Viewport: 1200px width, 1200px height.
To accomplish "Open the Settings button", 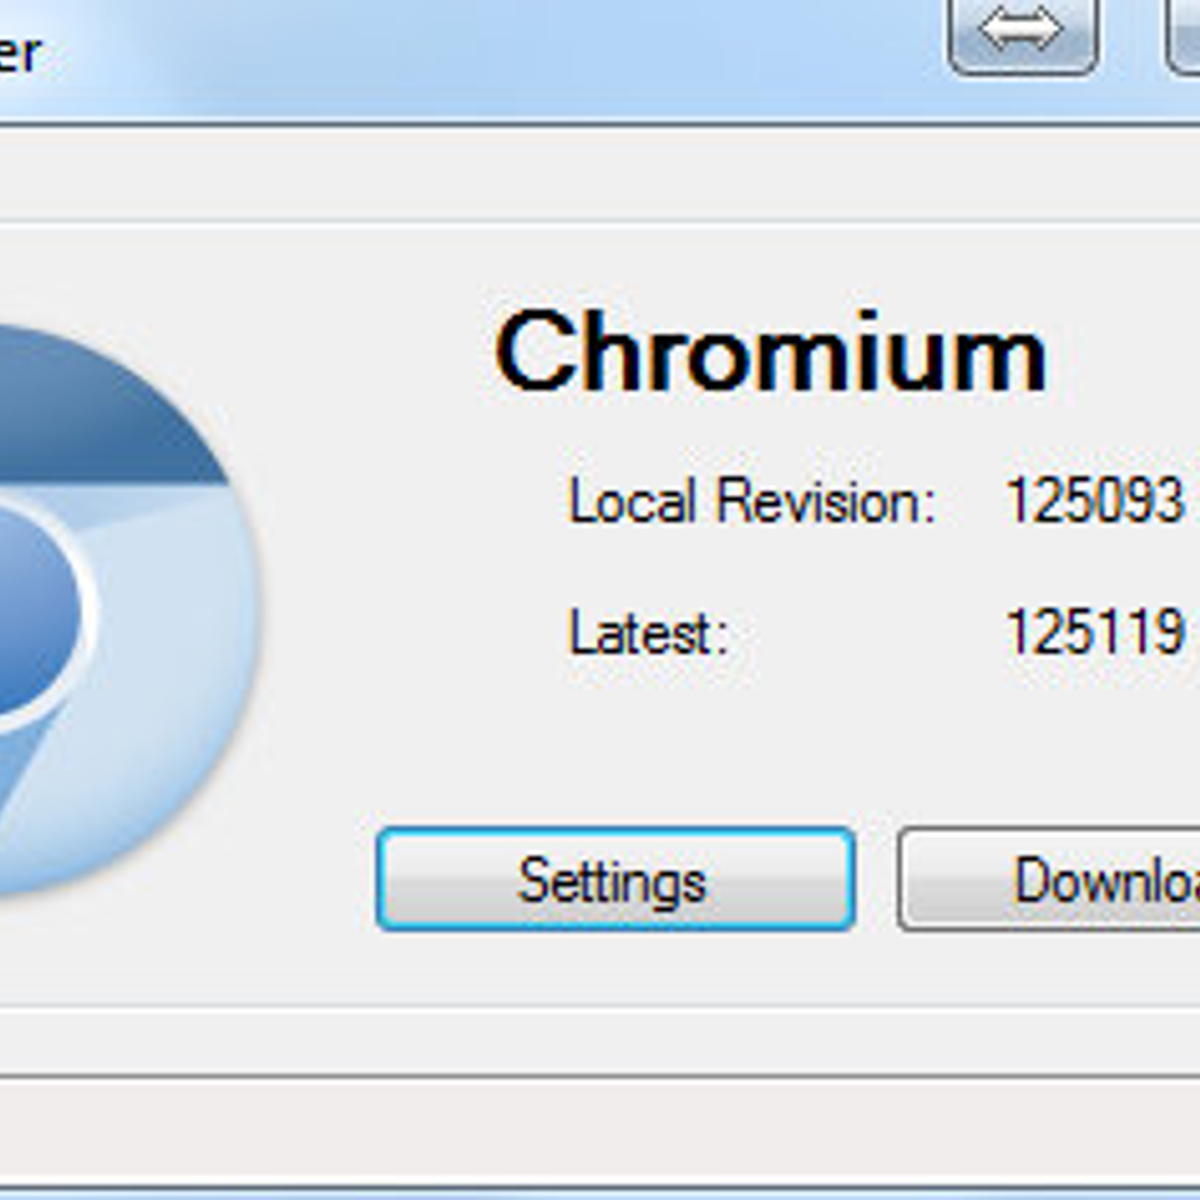I will point(615,880).
